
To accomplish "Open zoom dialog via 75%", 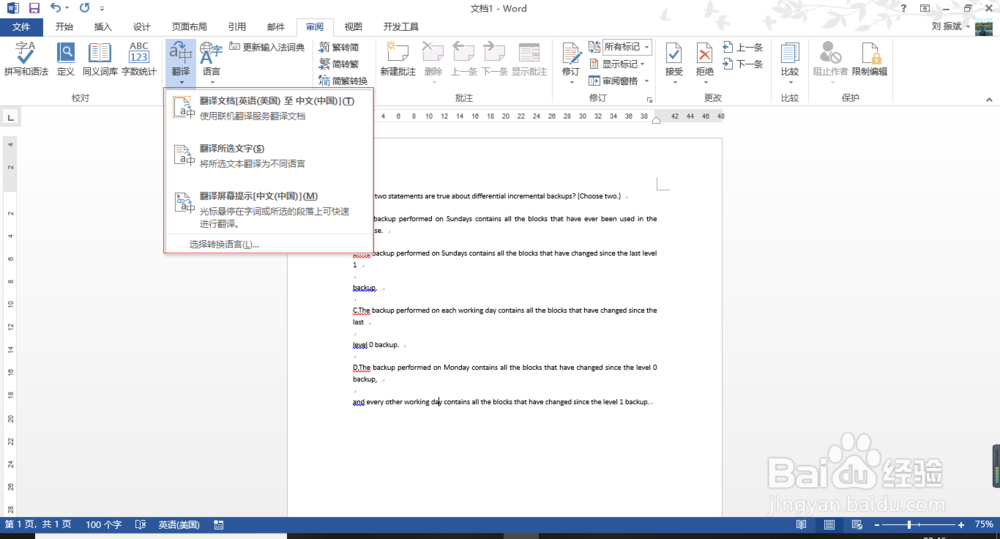I will 983,524.
